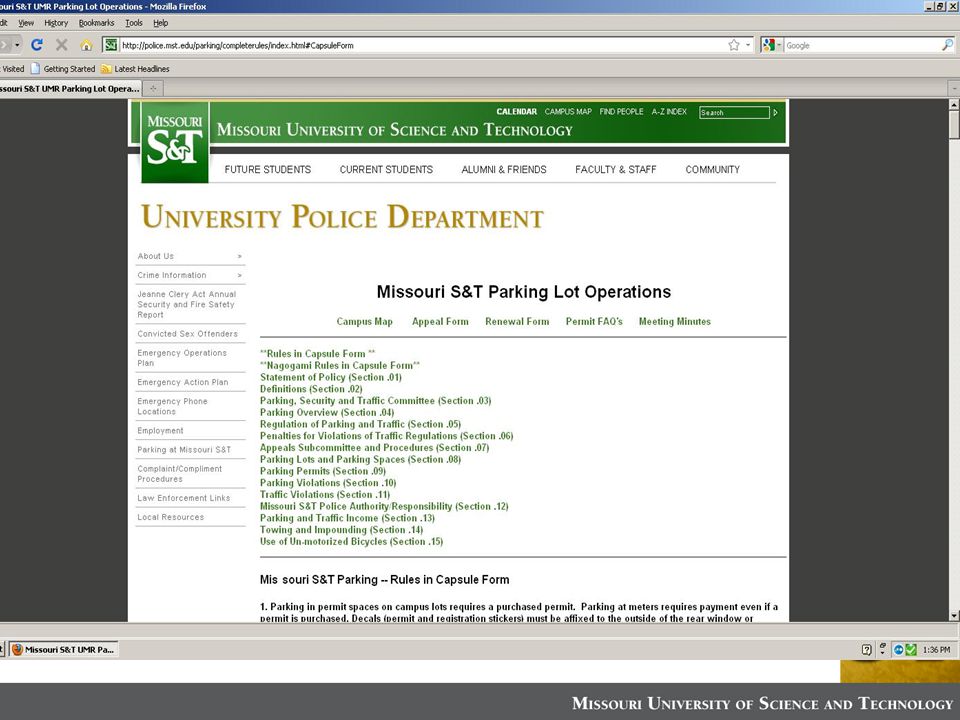Image resolution: width=960 pixels, height=720 pixels.
Task: Open the Meeting Minutes link
Action: [675, 321]
